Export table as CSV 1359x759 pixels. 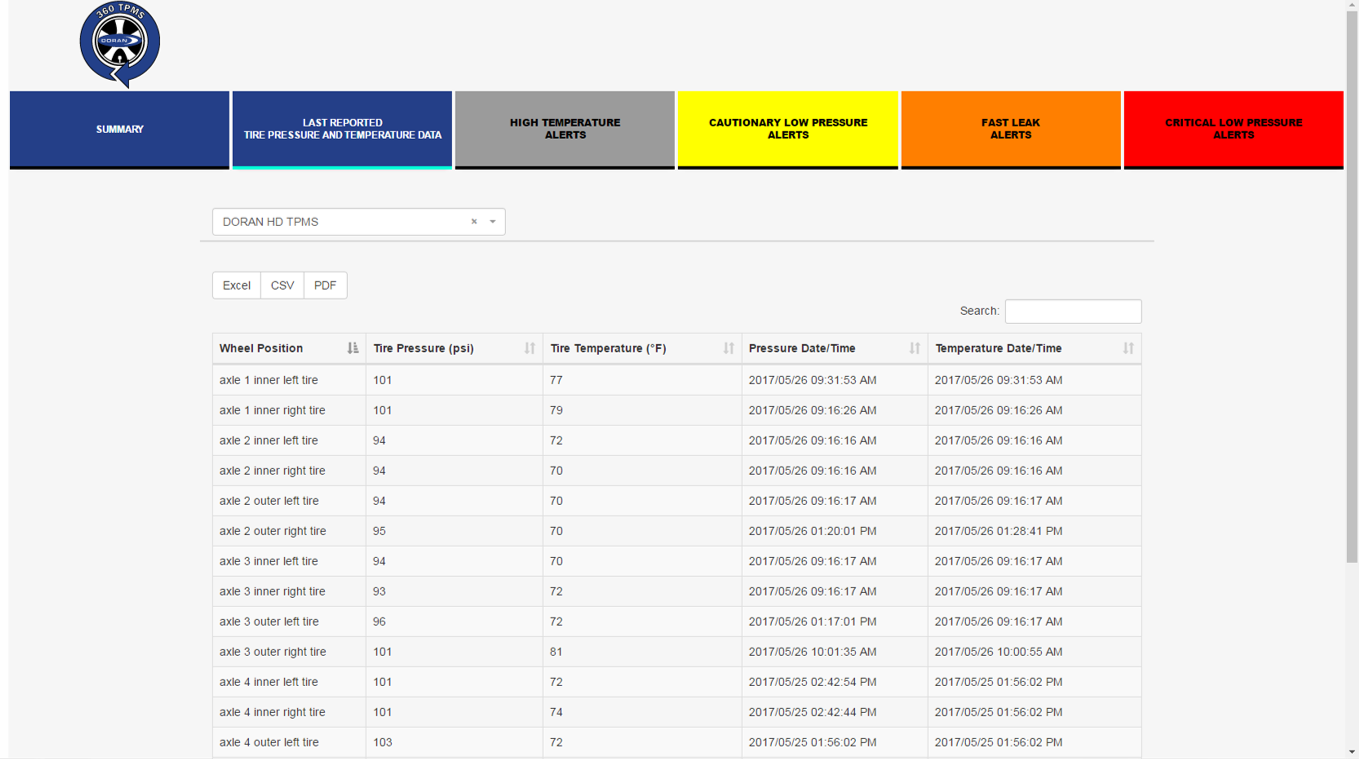[x=282, y=285]
